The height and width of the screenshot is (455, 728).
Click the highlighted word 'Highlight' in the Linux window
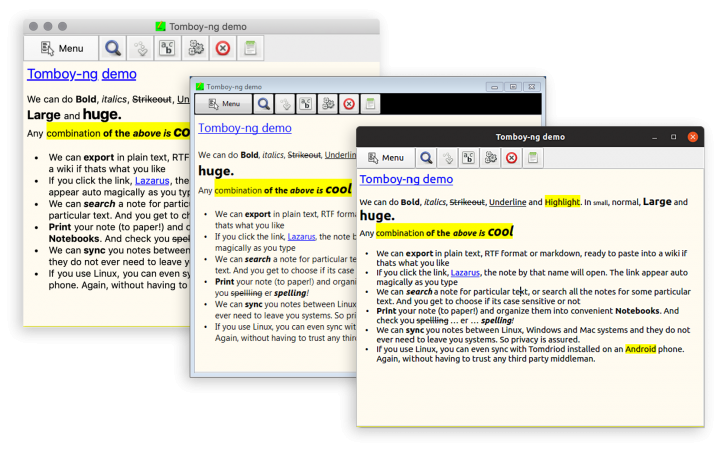pyautogui.click(x=562, y=202)
